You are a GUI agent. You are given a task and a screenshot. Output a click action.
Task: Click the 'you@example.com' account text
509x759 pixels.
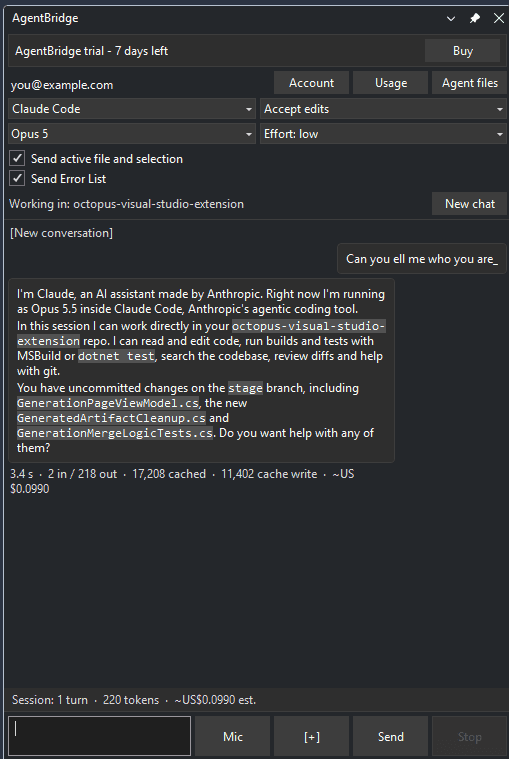click(62, 85)
